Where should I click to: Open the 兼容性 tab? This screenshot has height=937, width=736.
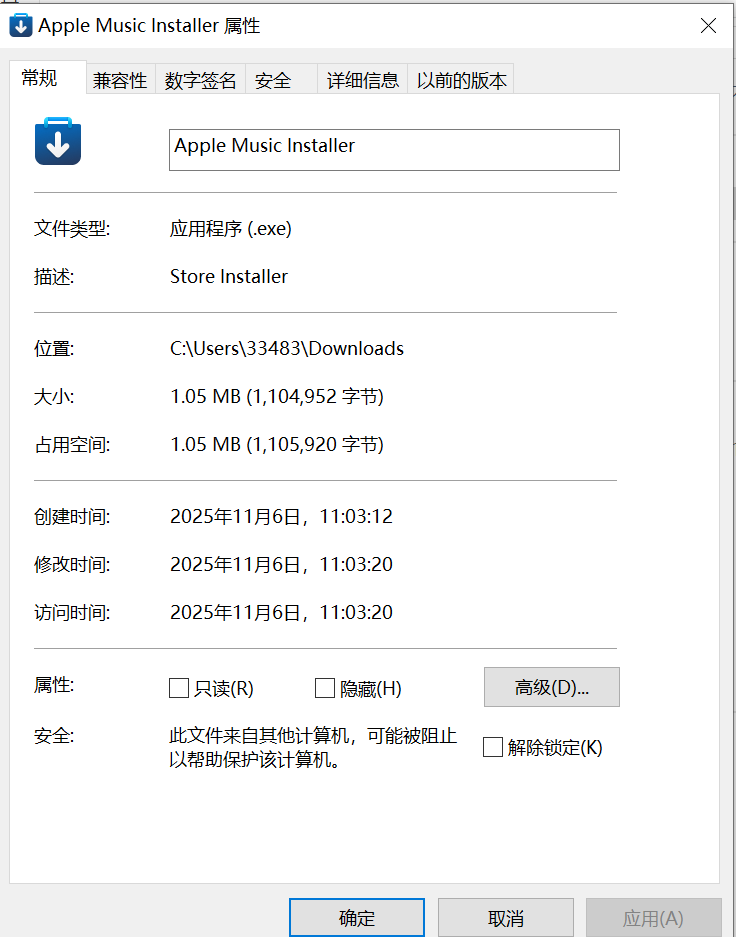pos(120,81)
